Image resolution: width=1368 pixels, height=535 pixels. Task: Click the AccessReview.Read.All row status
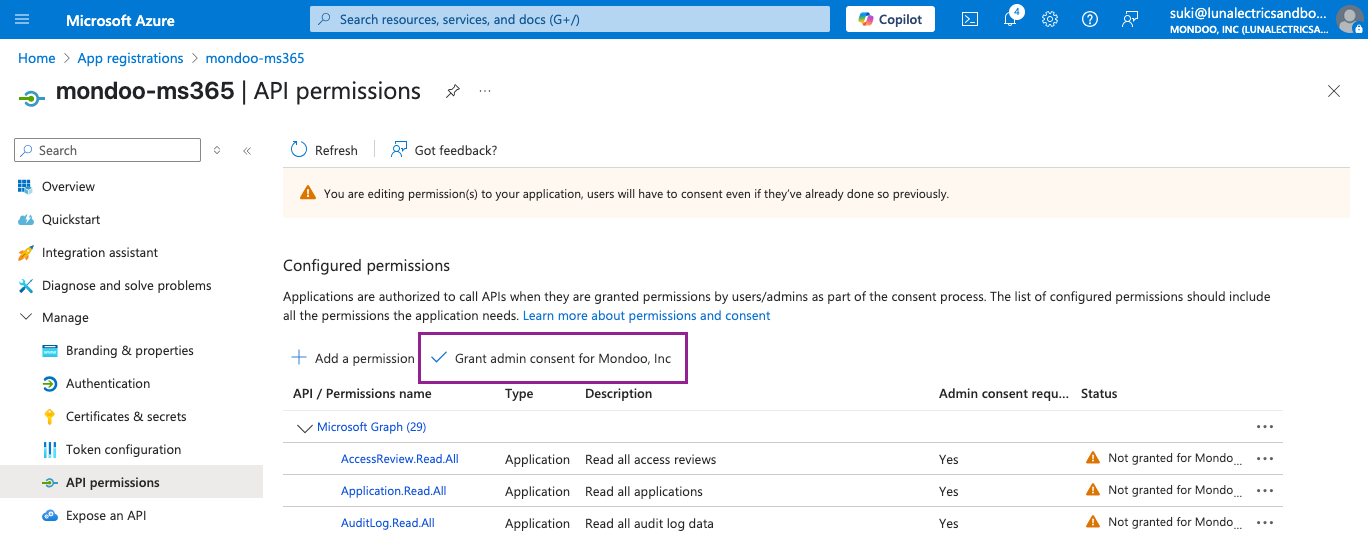[x=1164, y=458]
